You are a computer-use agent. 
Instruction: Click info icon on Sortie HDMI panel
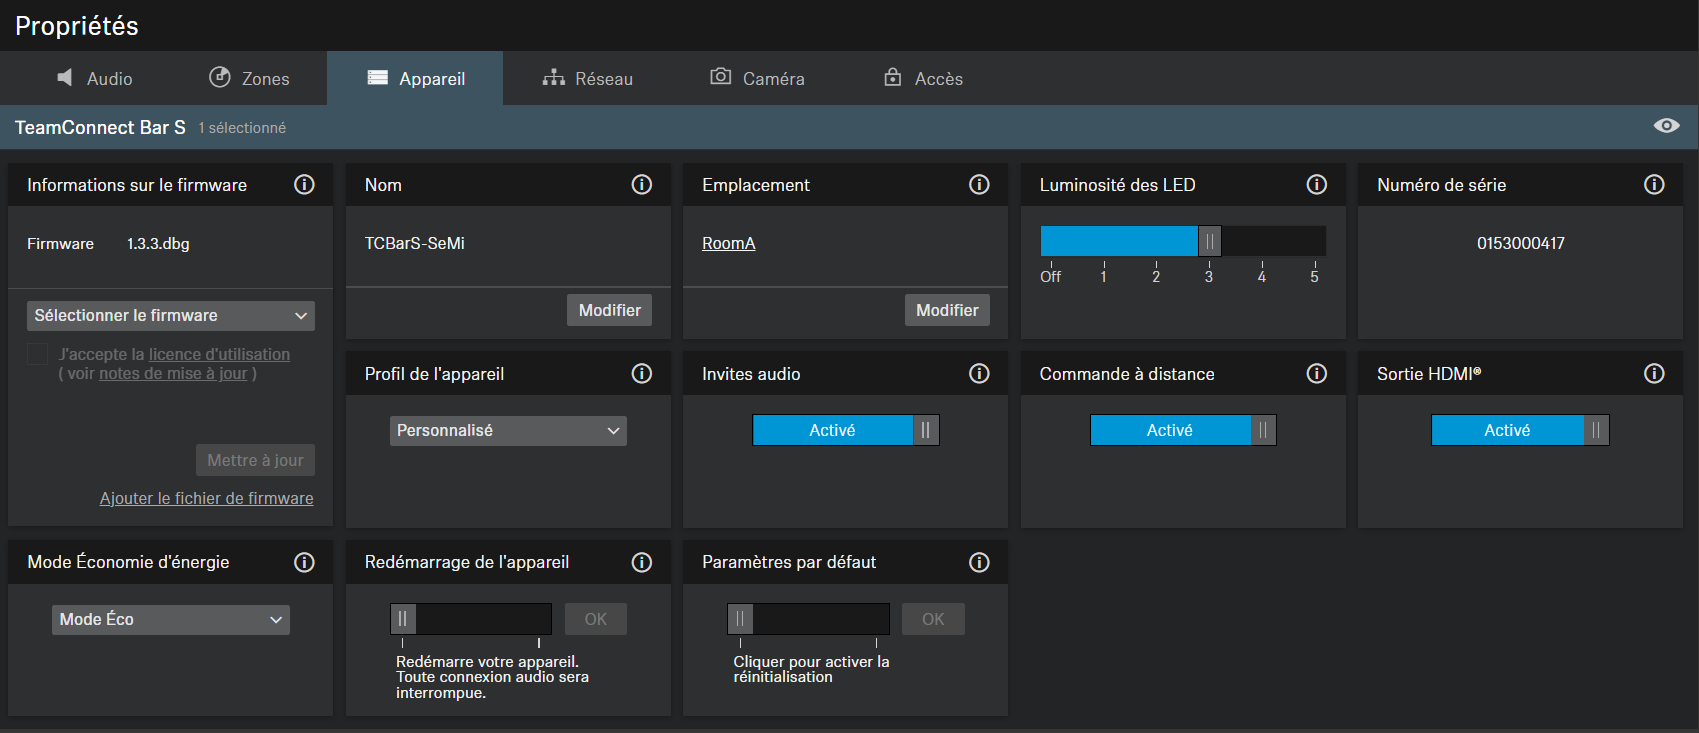(x=1654, y=374)
